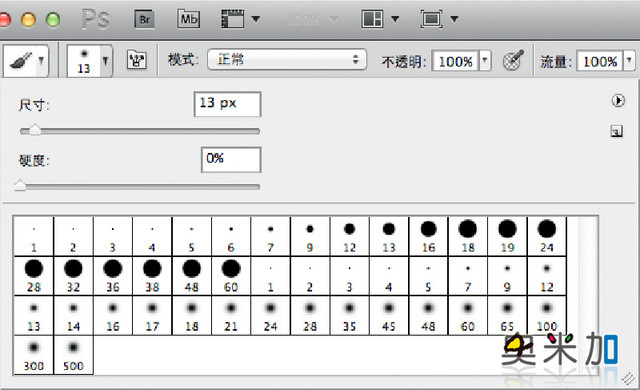Select the hard round 60 brush
Viewport: 640px width, 390px height.
pos(231,276)
